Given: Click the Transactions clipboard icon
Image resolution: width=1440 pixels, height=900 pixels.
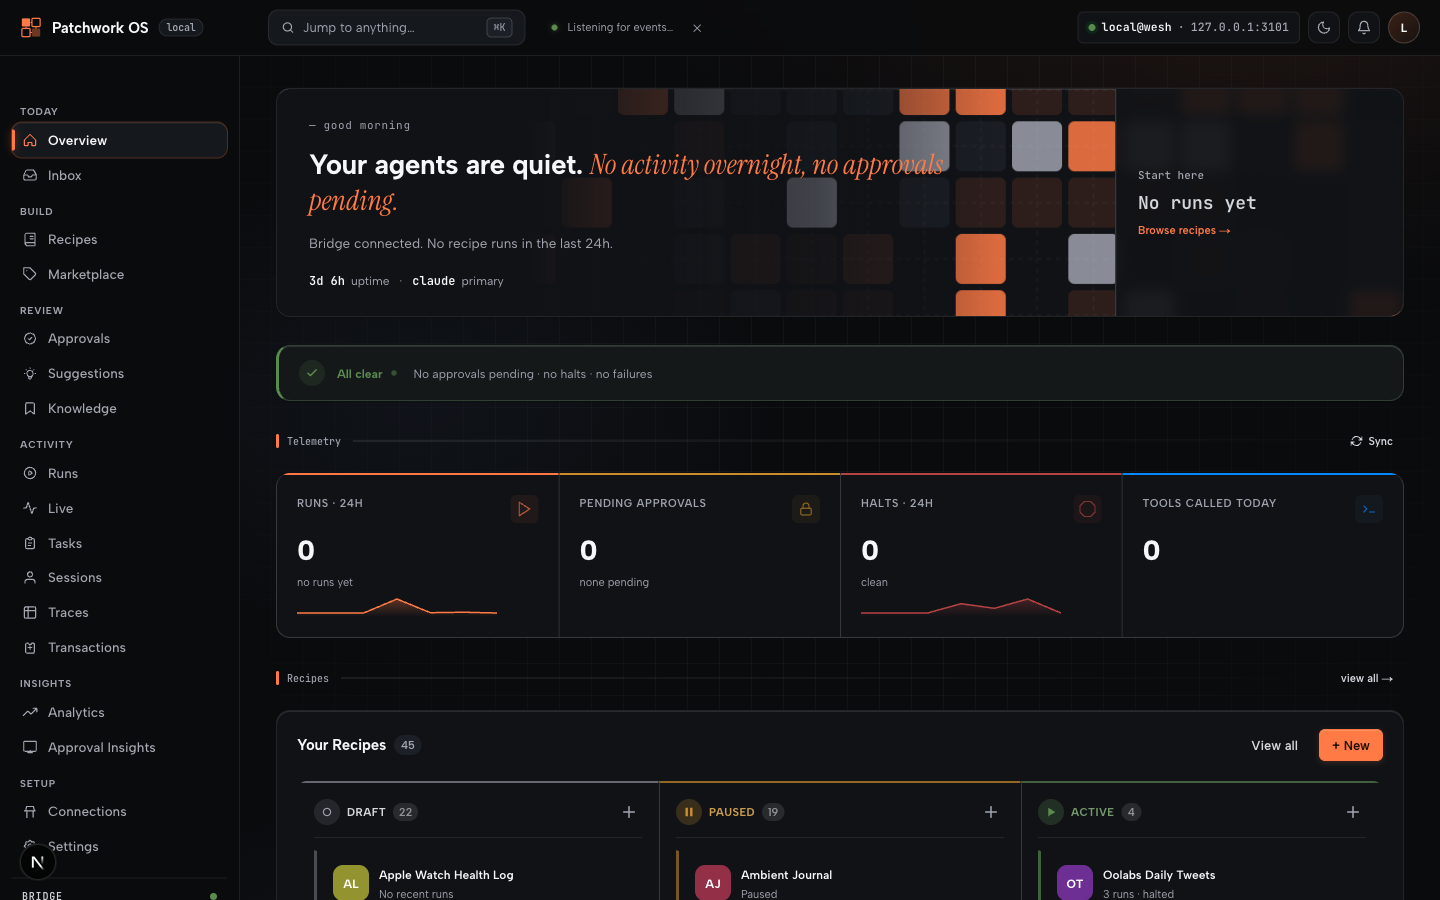Looking at the screenshot, I should pyautogui.click(x=30, y=648).
